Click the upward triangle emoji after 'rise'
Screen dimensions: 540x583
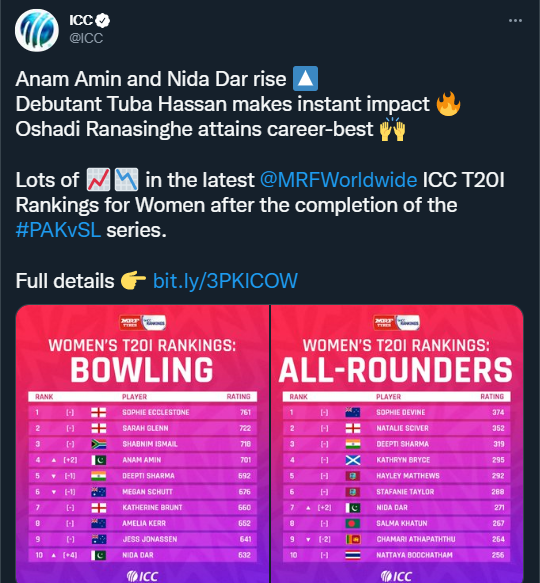point(305,78)
